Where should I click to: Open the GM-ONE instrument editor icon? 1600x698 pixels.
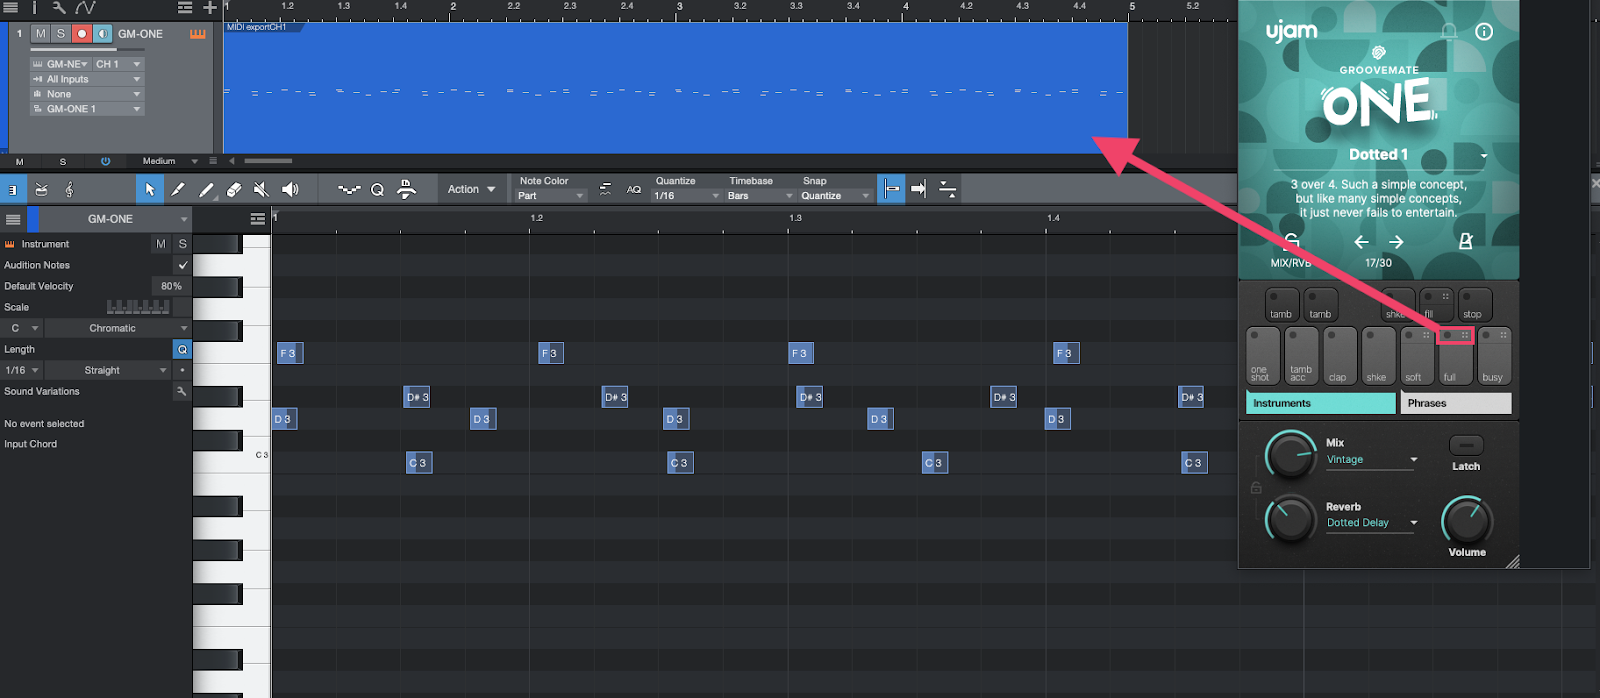[x=198, y=34]
